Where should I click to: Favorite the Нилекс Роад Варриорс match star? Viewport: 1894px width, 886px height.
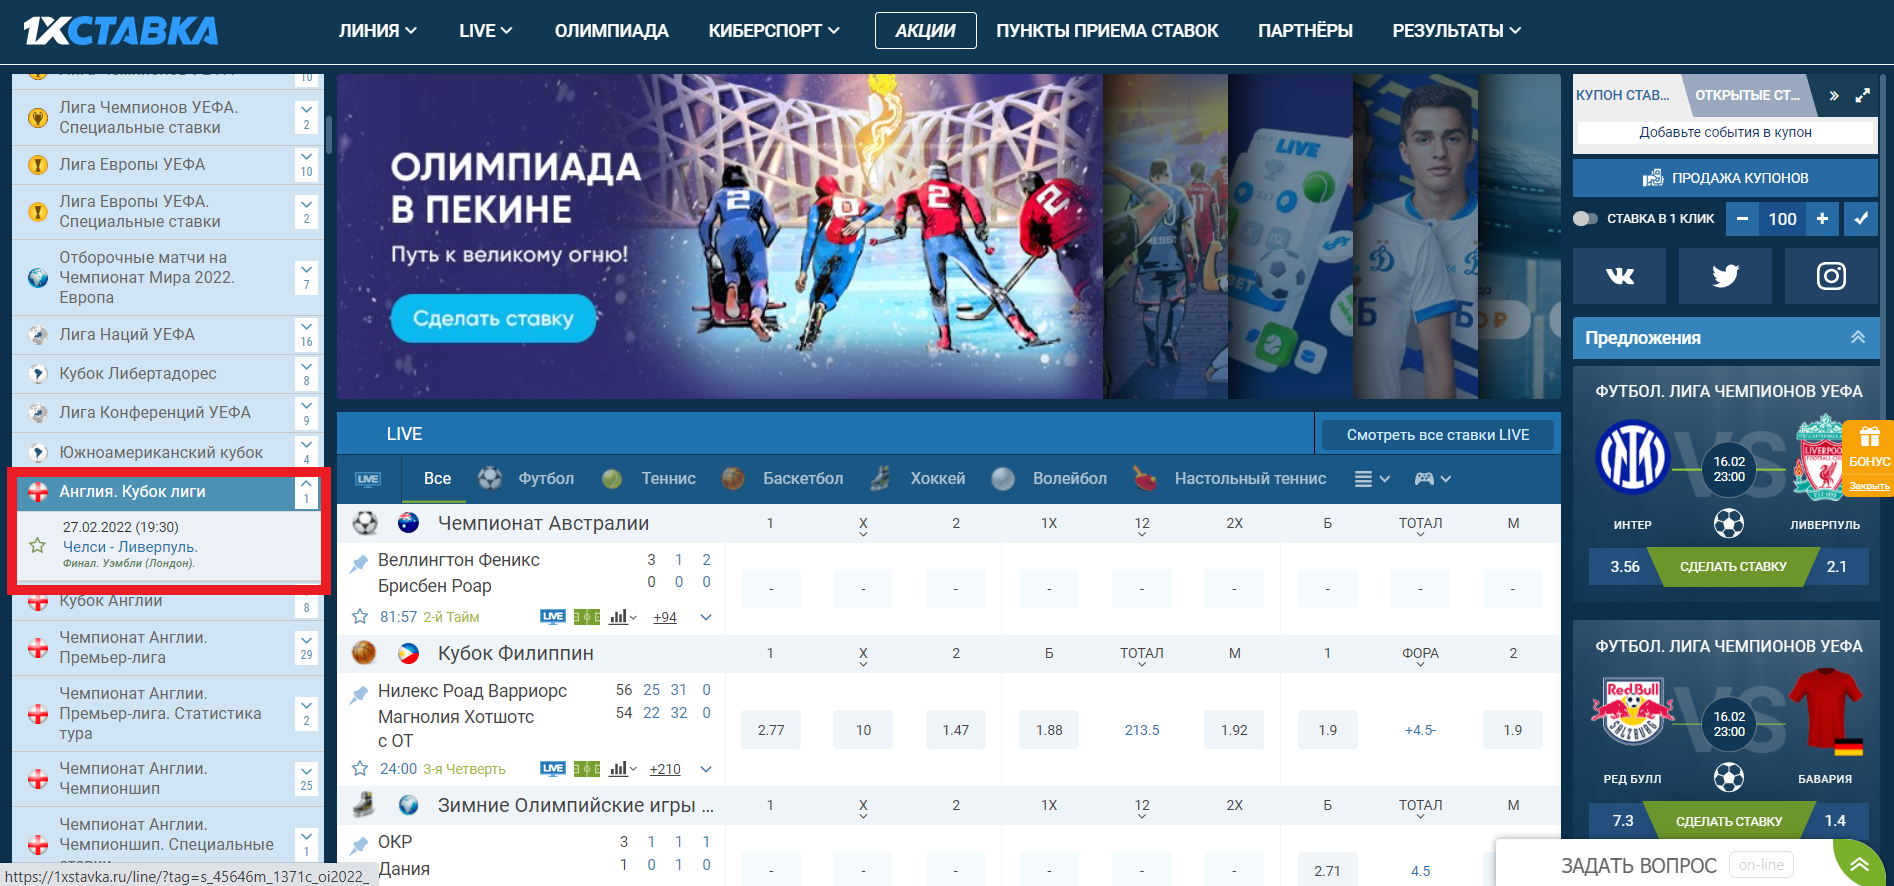(360, 769)
